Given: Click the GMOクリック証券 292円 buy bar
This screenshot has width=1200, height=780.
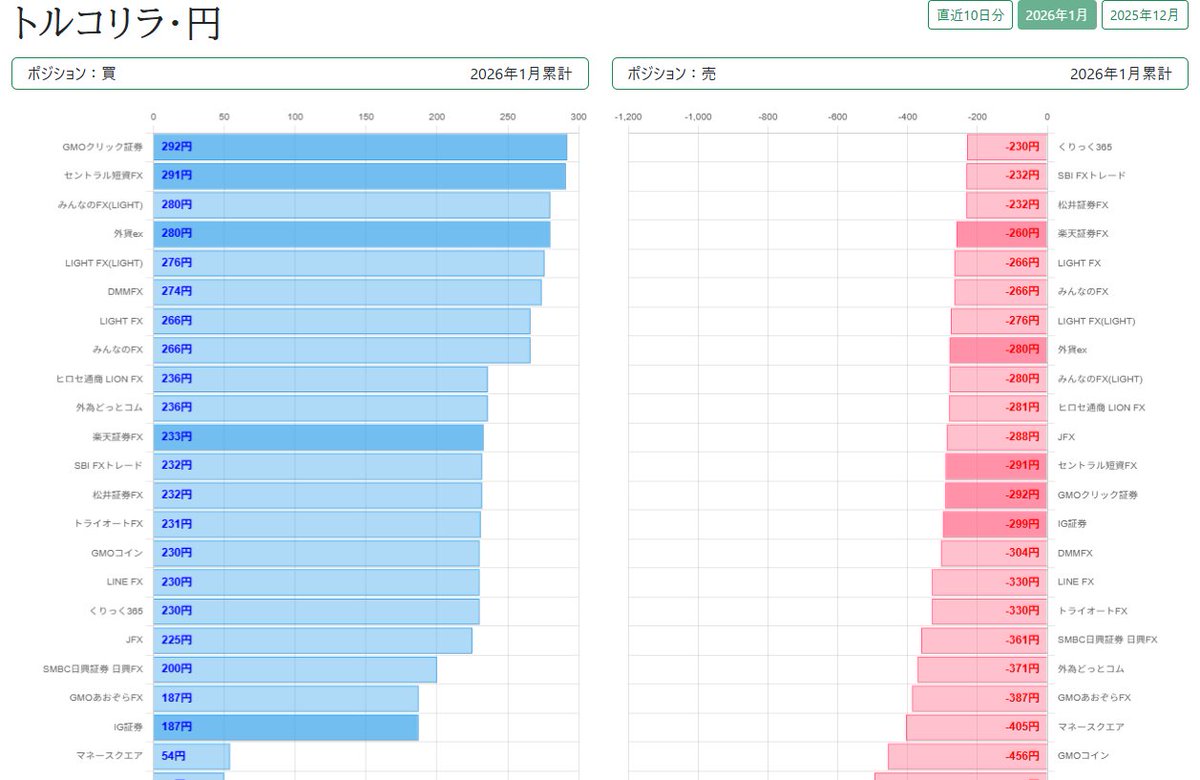Looking at the screenshot, I should [360, 147].
